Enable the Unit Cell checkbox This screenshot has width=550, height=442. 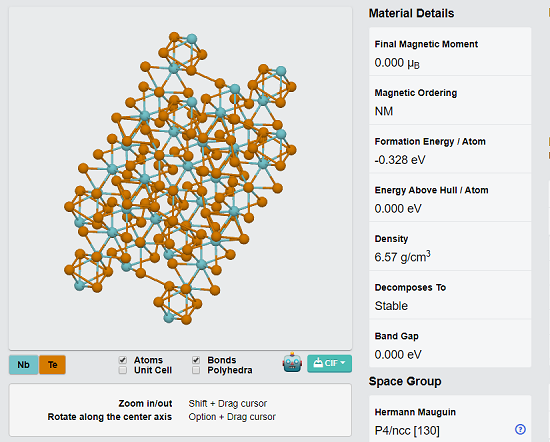point(123,370)
